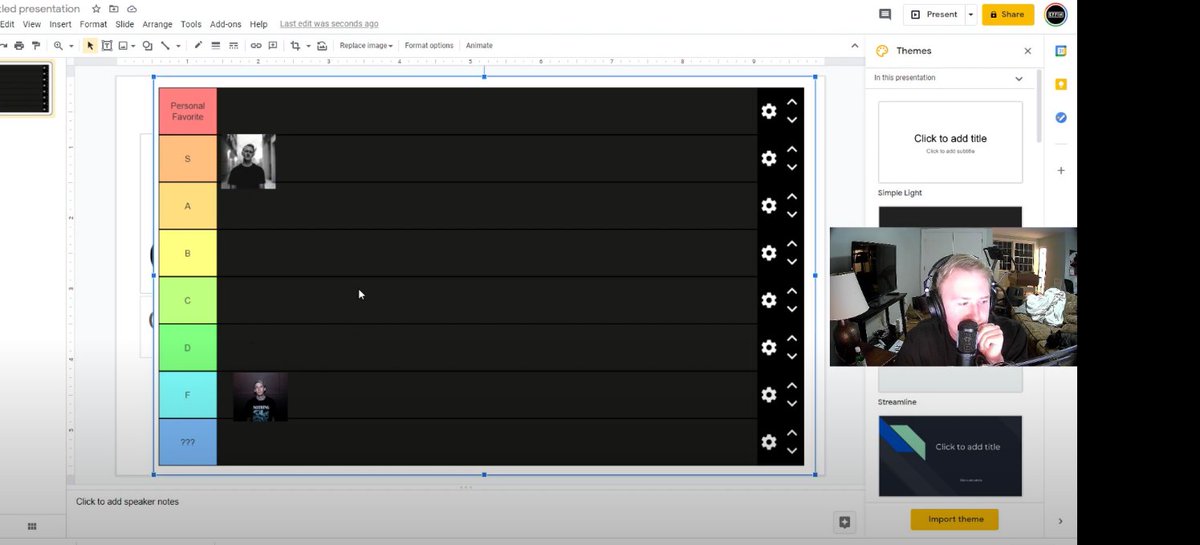This screenshot has height=545, width=1200.
Task: Open the Tools menu
Action: [x=191, y=24]
